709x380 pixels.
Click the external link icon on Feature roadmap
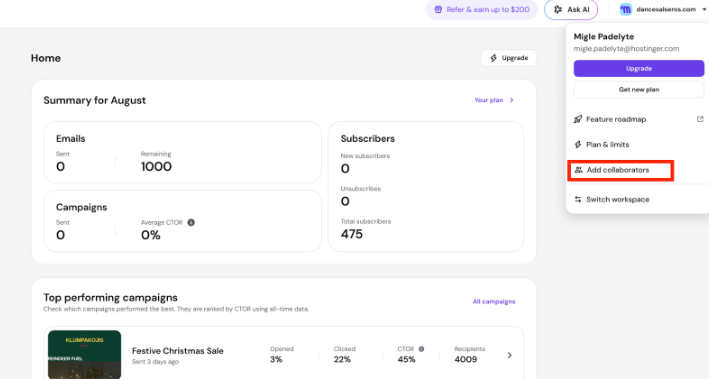pyautogui.click(x=700, y=119)
